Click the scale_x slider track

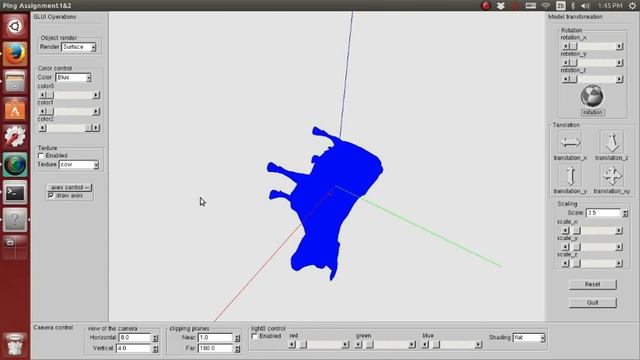point(592,231)
